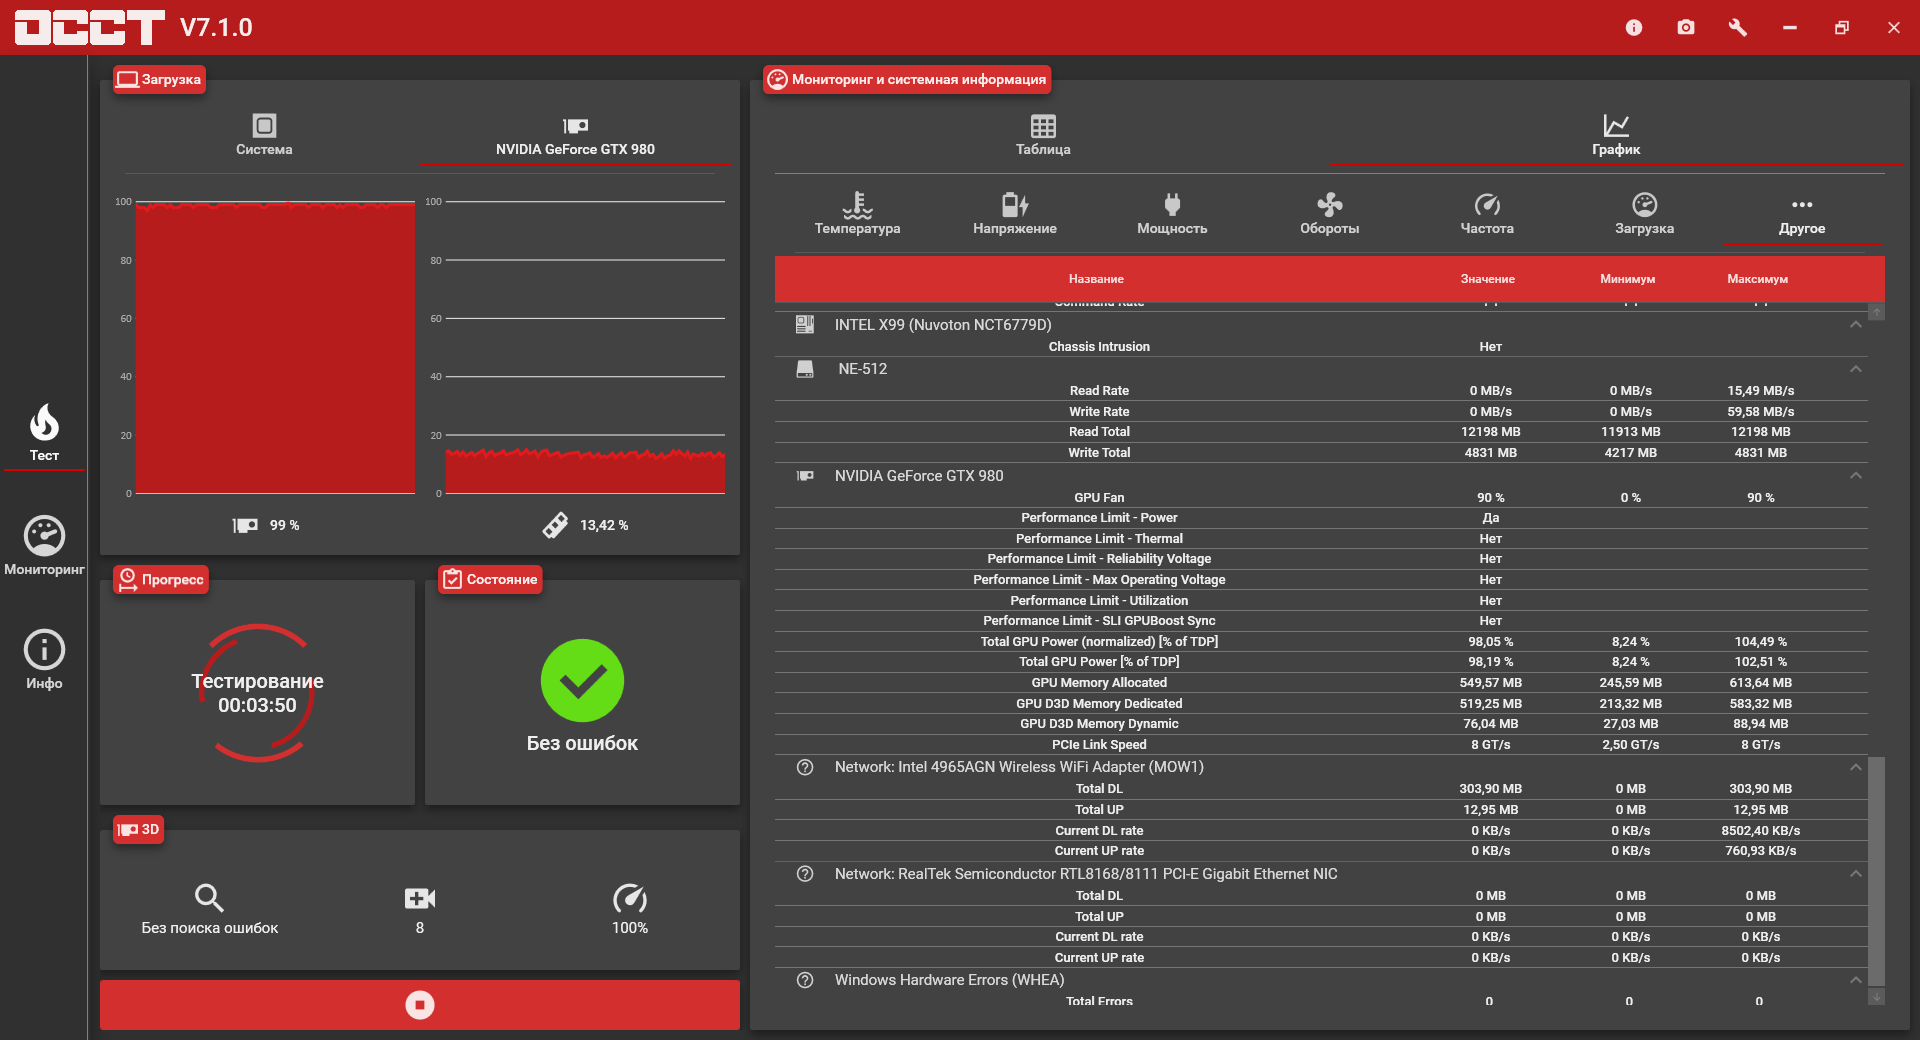Screen dimensions: 1920x1040
Task: Minimize the OCCT window
Action: click(1790, 27)
